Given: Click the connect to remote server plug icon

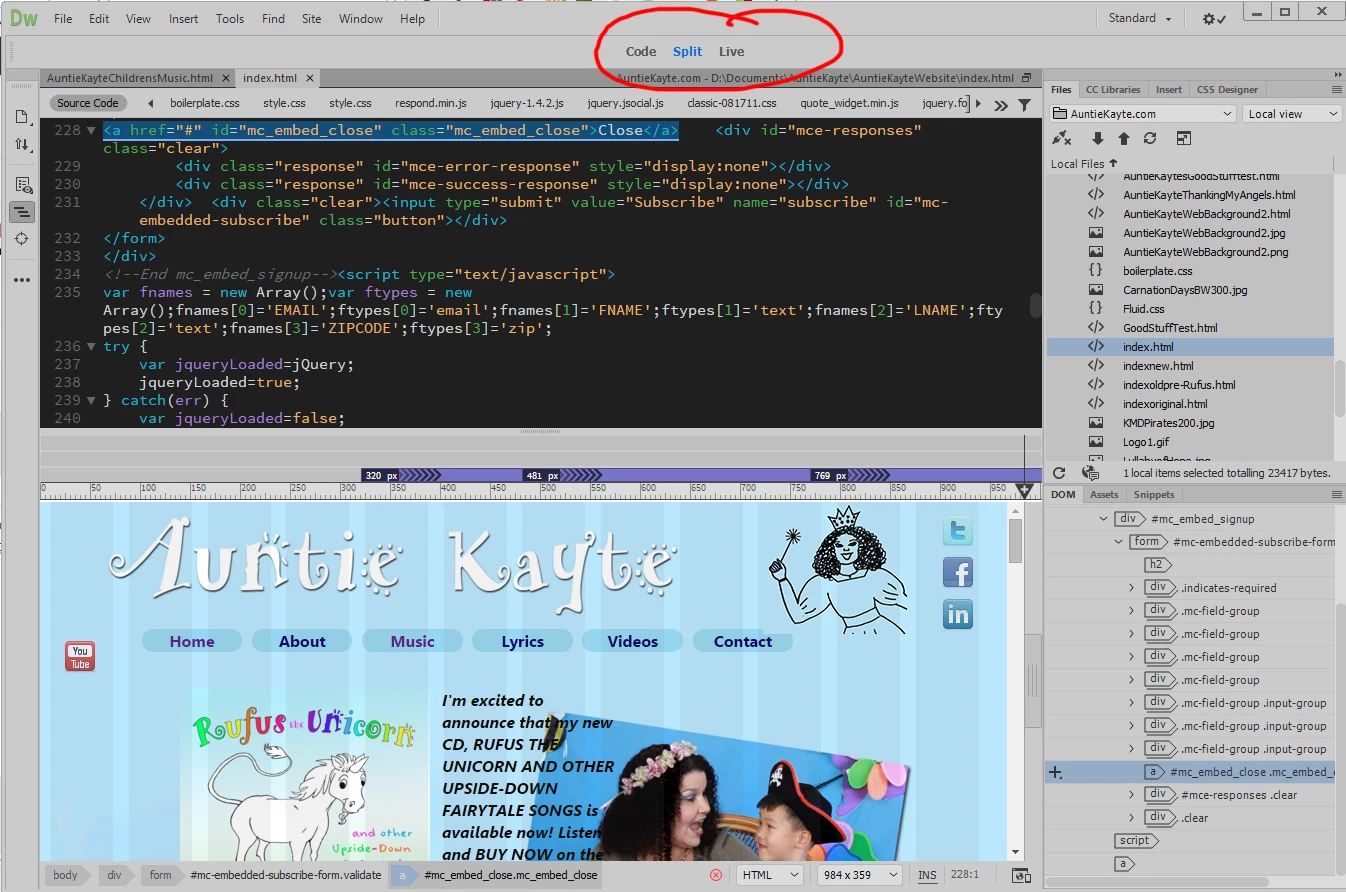Looking at the screenshot, I should click(x=1062, y=139).
